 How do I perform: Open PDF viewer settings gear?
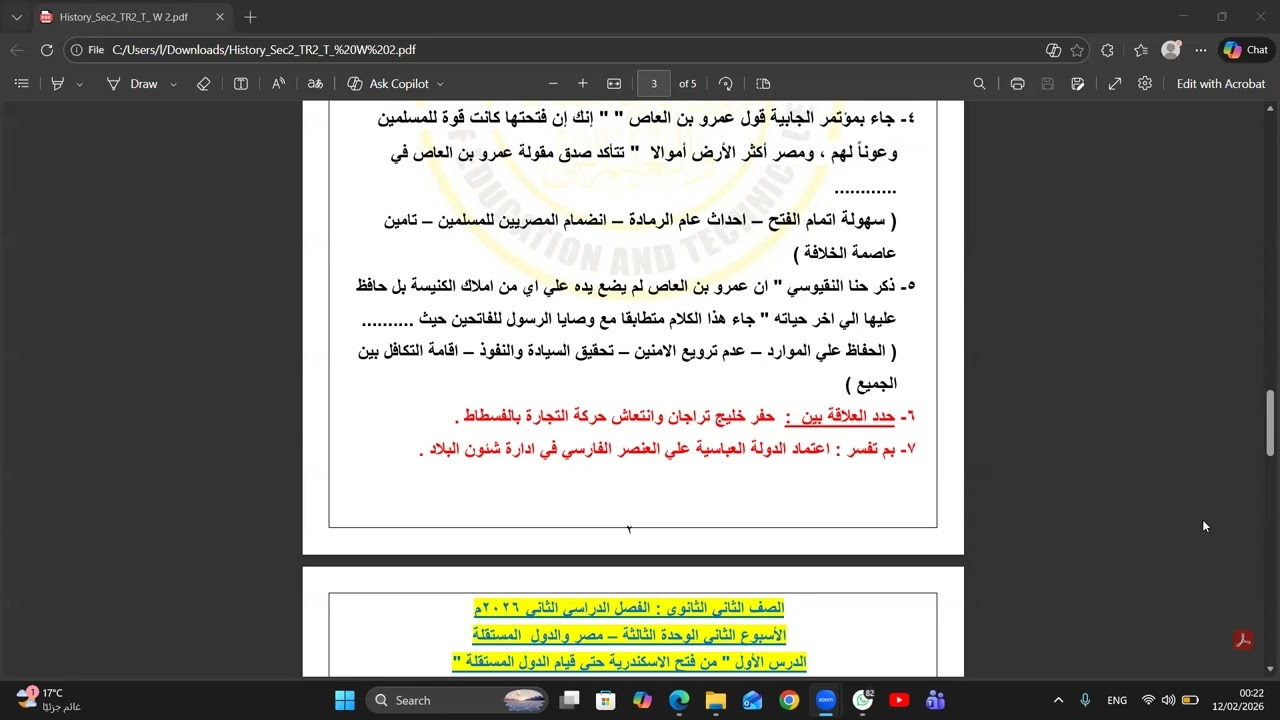coord(1145,84)
